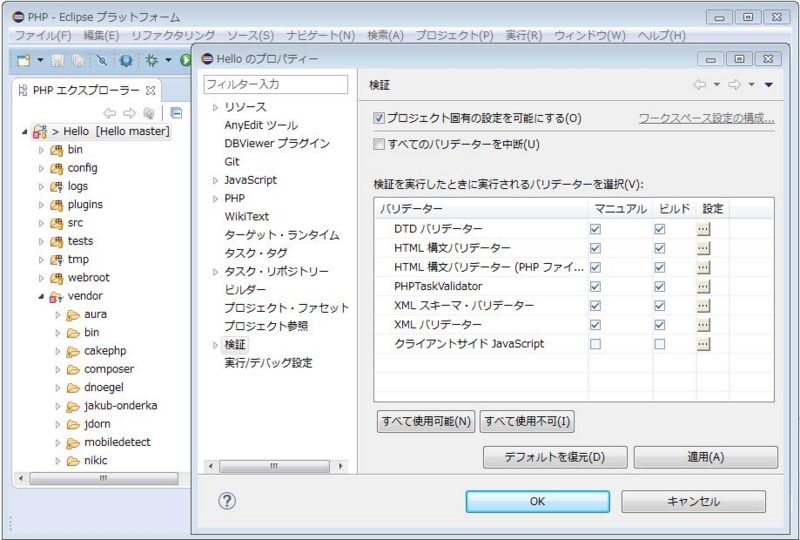This screenshot has width=800, height=540.
Task: Click the フィルター入力 filter field
Action: coord(276,84)
